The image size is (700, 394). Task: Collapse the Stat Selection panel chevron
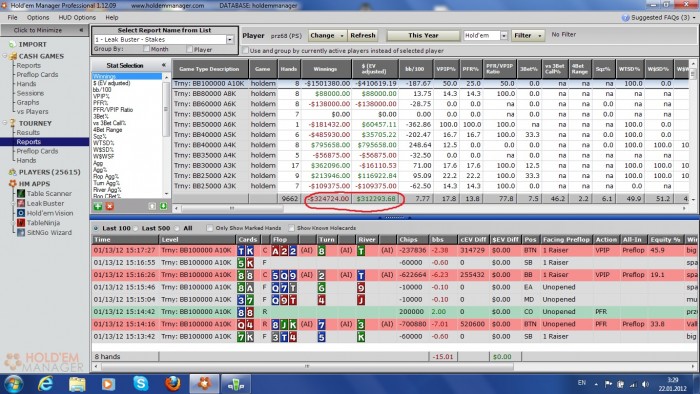[x=164, y=65]
